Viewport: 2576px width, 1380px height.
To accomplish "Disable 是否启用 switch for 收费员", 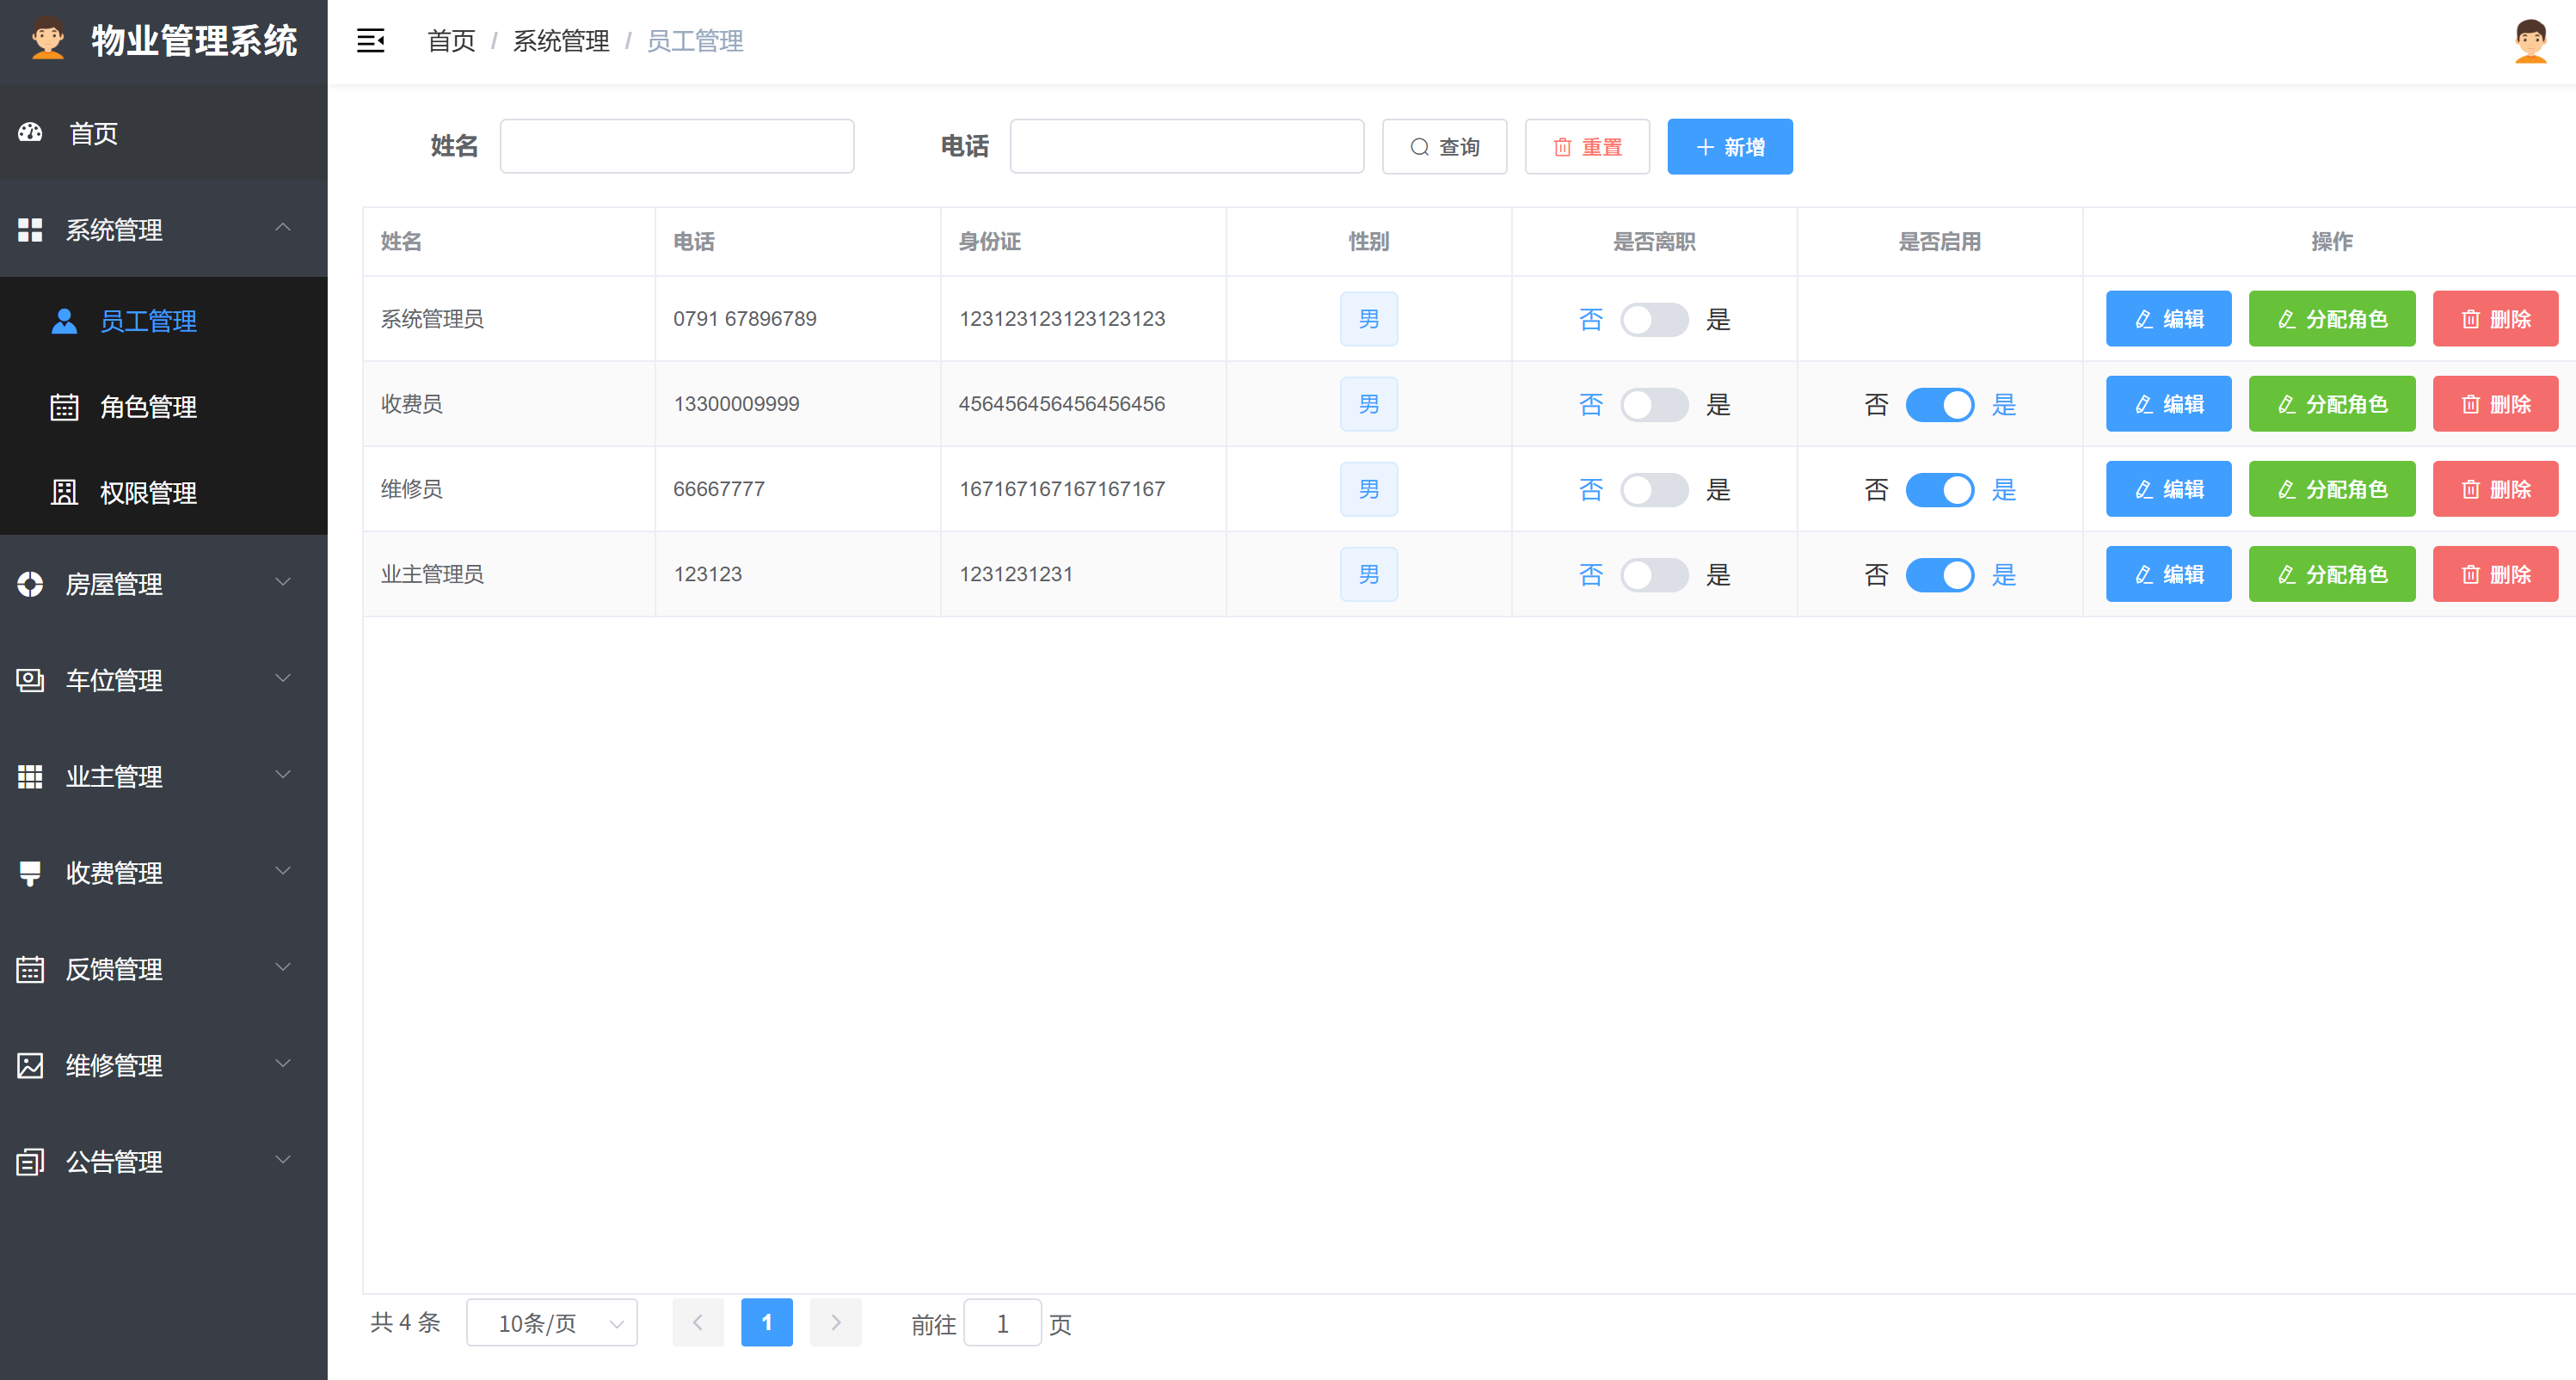I will (x=1940, y=404).
